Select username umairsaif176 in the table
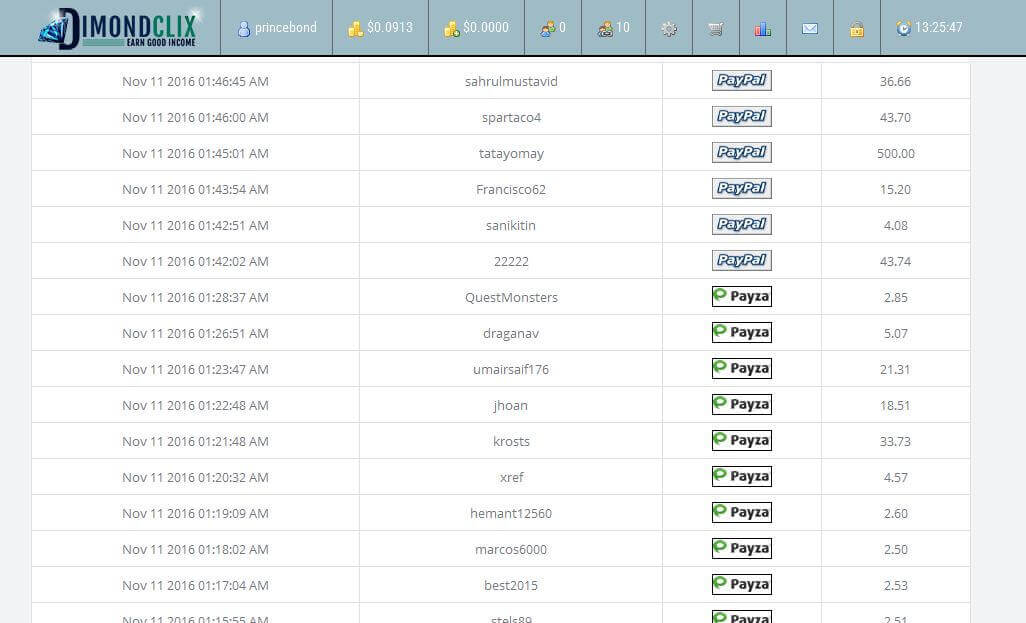The image size is (1026, 623). [511, 369]
